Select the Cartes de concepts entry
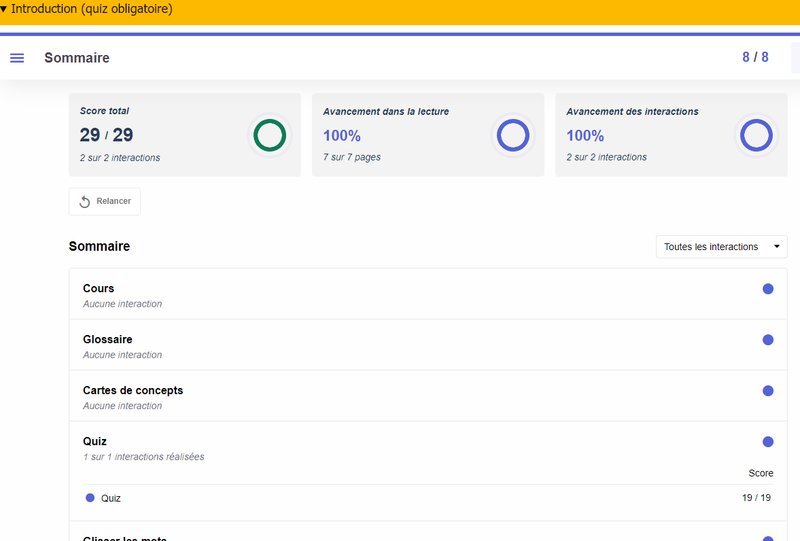The width and height of the screenshot is (800, 541). click(133, 391)
